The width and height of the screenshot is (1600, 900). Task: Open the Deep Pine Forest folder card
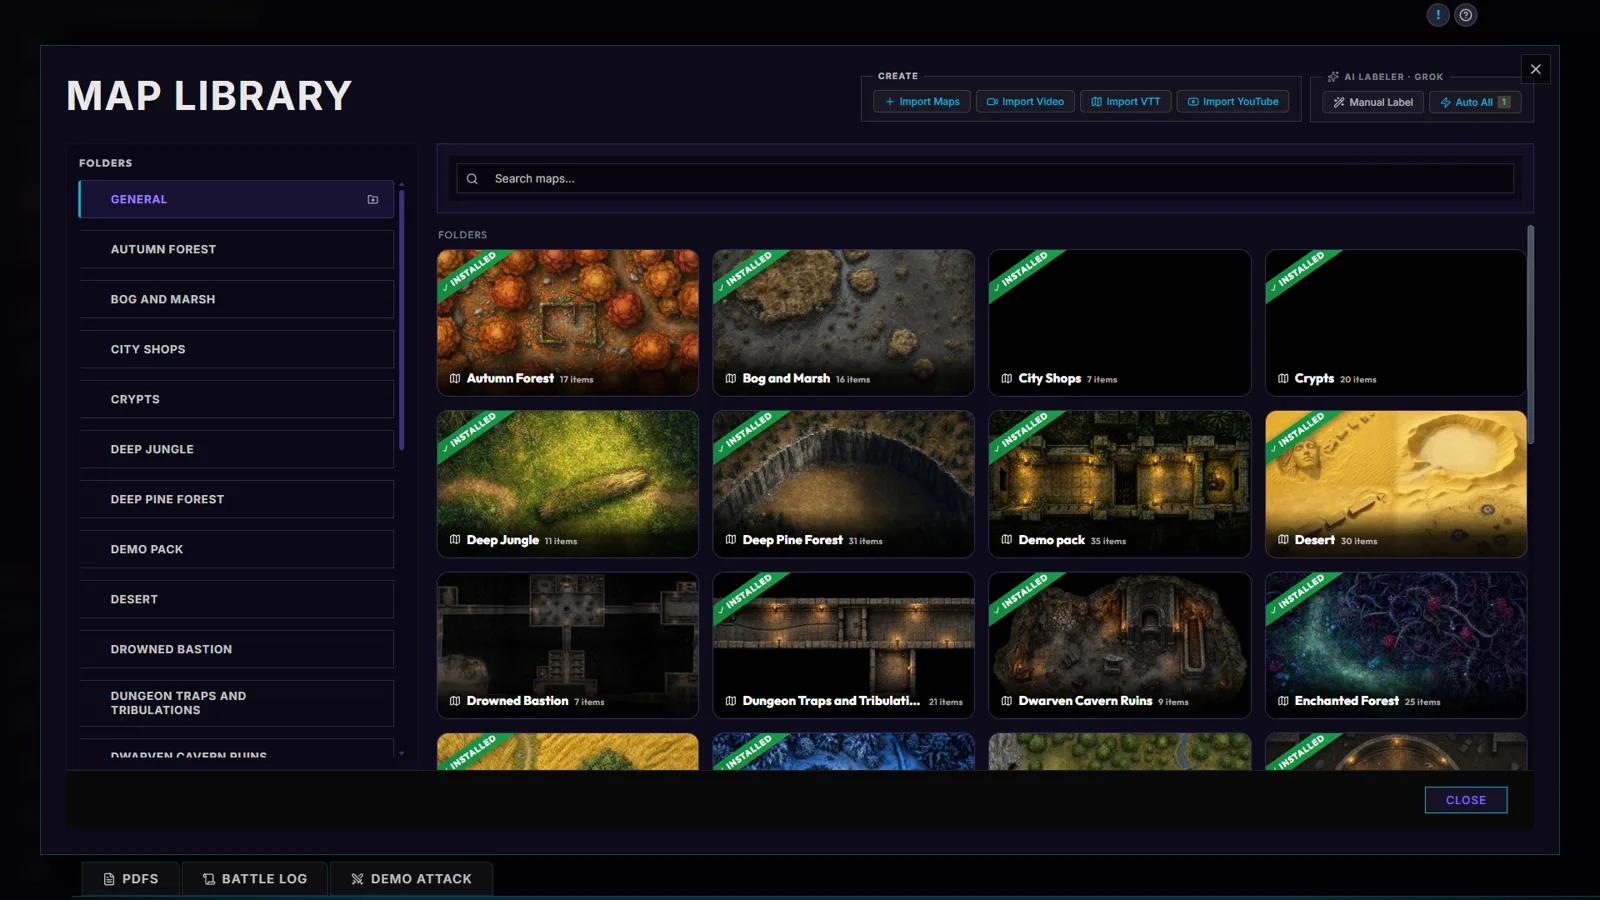(844, 484)
